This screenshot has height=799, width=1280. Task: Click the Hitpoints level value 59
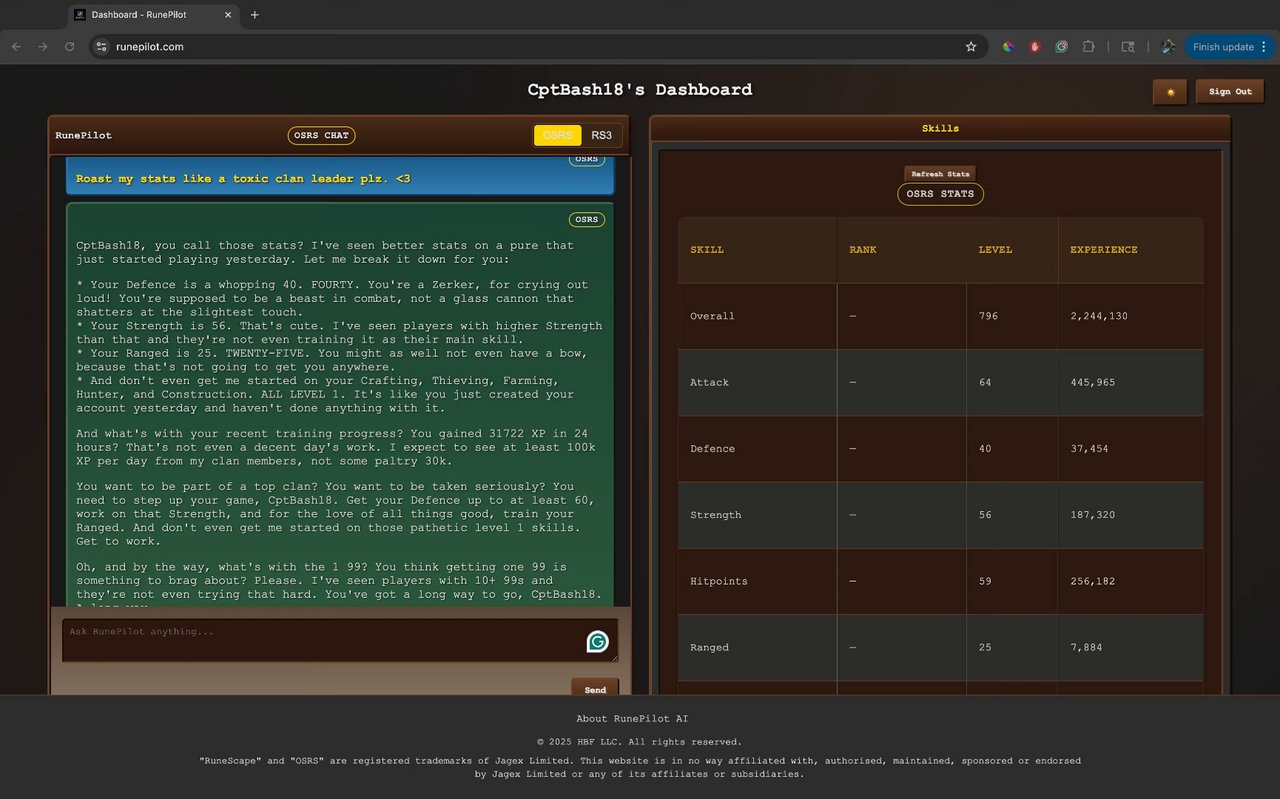pyautogui.click(x=985, y=581)
